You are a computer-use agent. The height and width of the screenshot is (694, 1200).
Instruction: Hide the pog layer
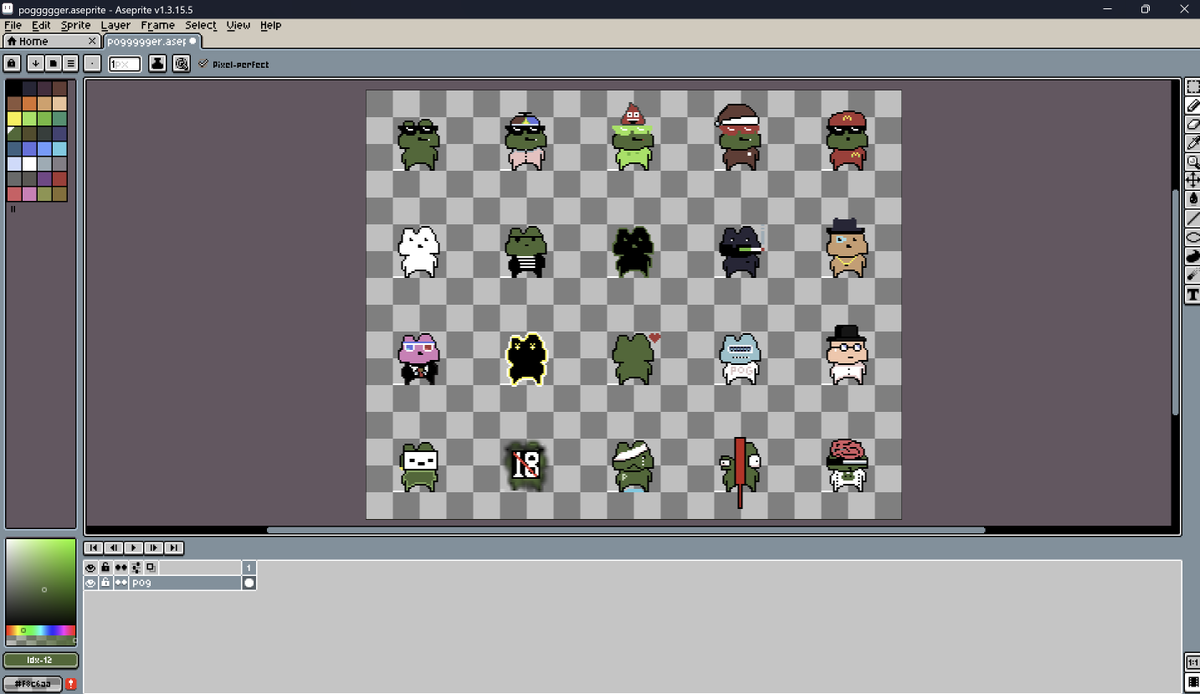click(91, 582)
